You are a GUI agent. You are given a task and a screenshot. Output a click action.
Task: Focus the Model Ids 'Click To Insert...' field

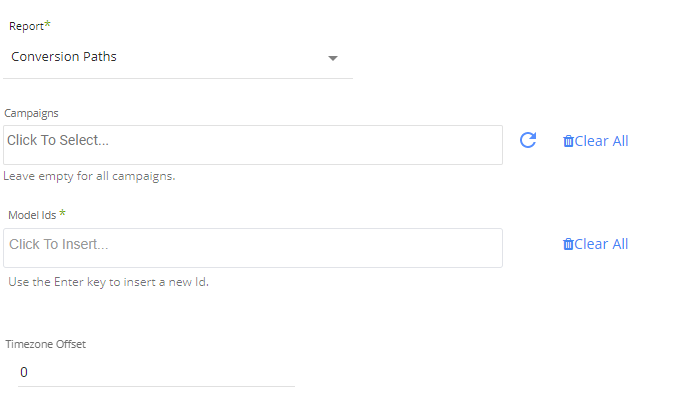point(252,247)
